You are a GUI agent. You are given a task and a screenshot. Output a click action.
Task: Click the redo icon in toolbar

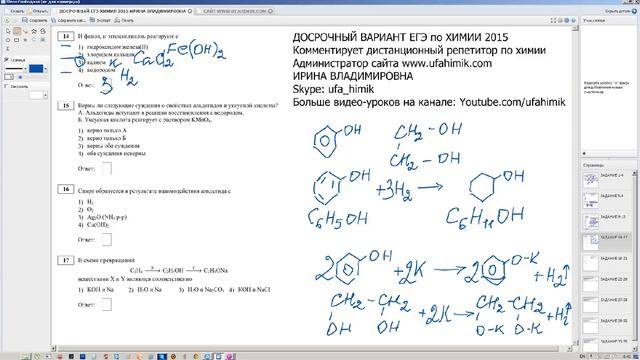[15, 20]
